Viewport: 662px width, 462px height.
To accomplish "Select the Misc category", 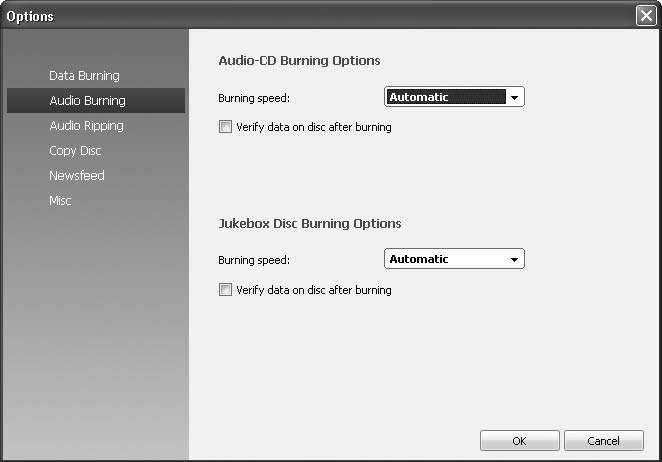I will [60, 201].
